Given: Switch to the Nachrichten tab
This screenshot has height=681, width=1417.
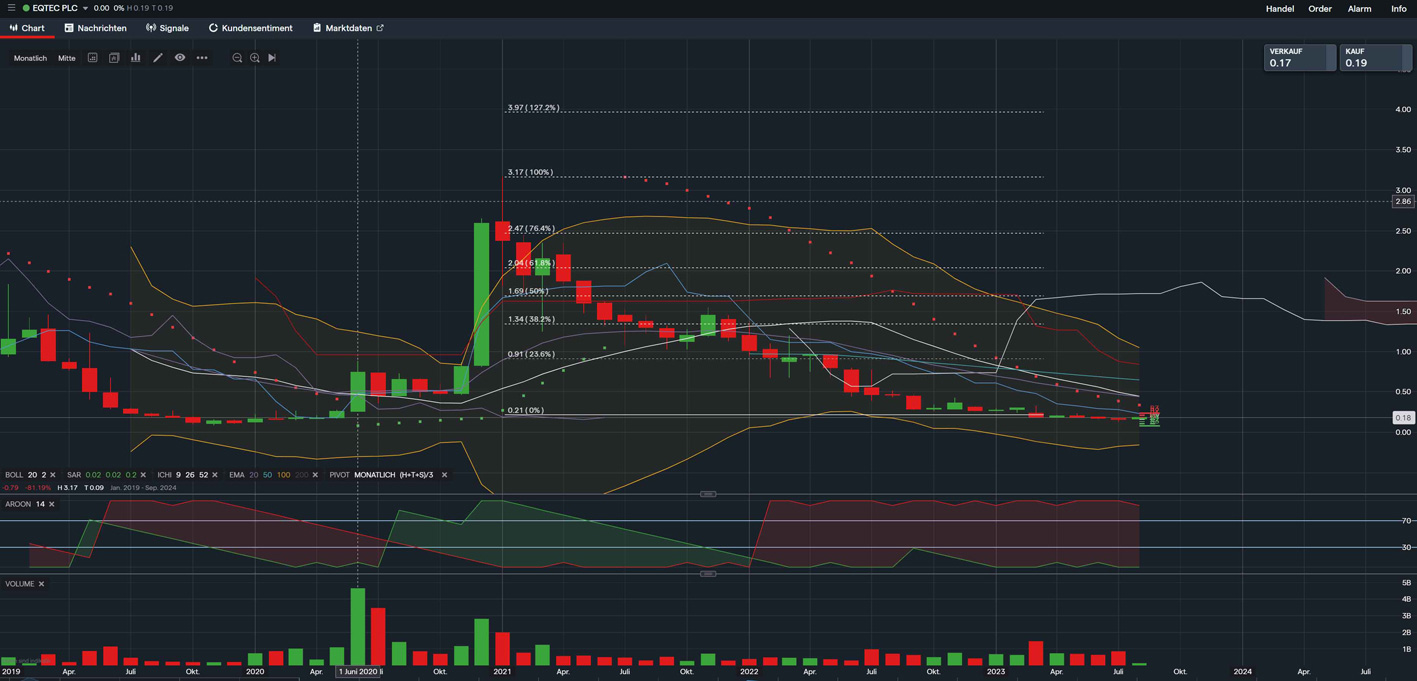Looking at the screenshot, I should tap(95, 28).
